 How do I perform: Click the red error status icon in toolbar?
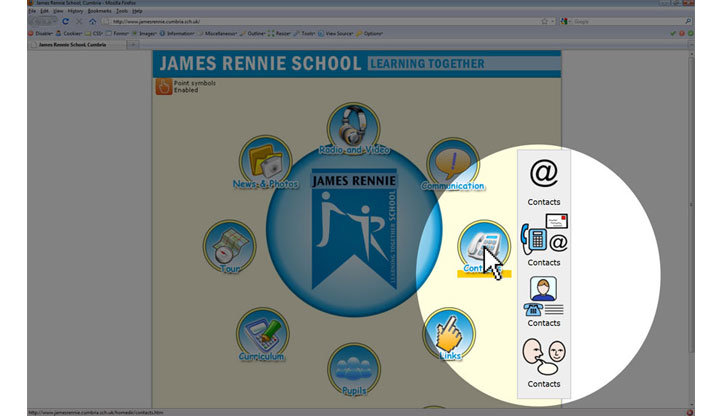coord(682,34)
